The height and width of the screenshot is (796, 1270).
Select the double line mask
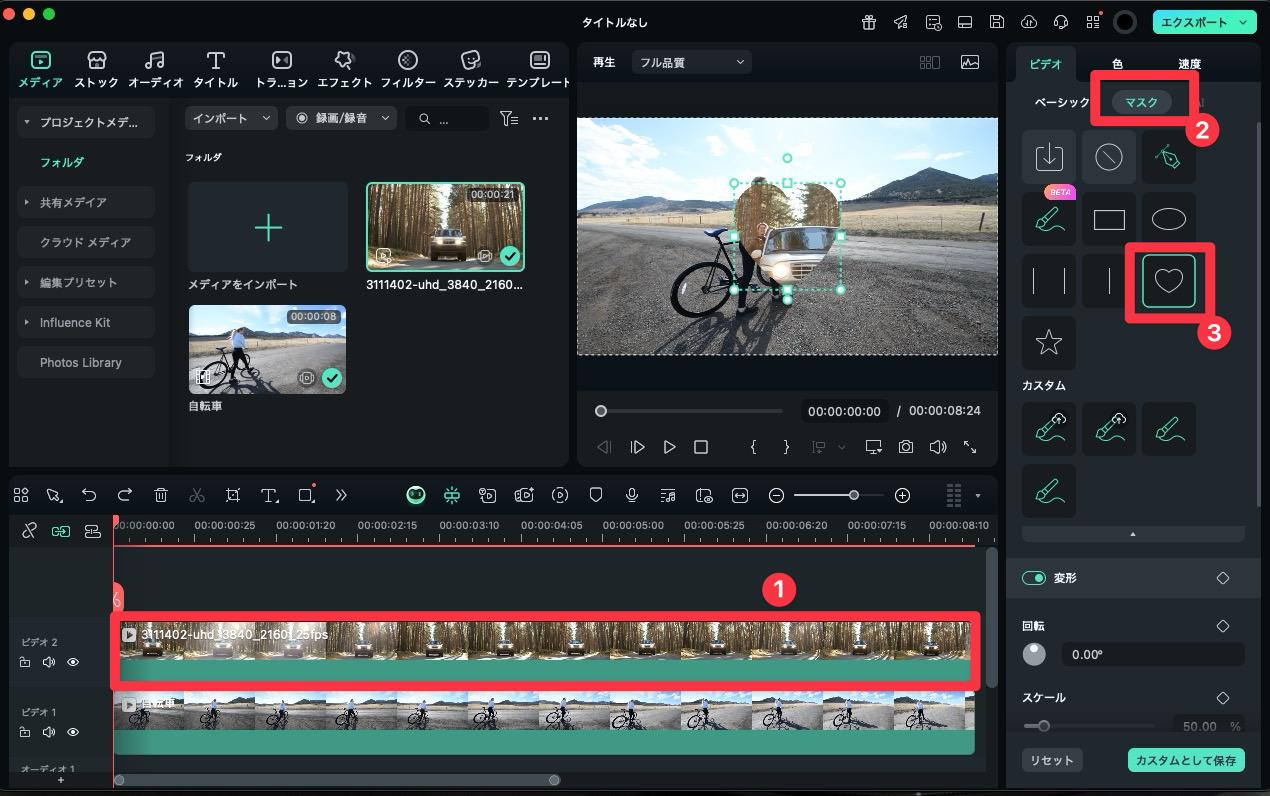click(1048, 281)
